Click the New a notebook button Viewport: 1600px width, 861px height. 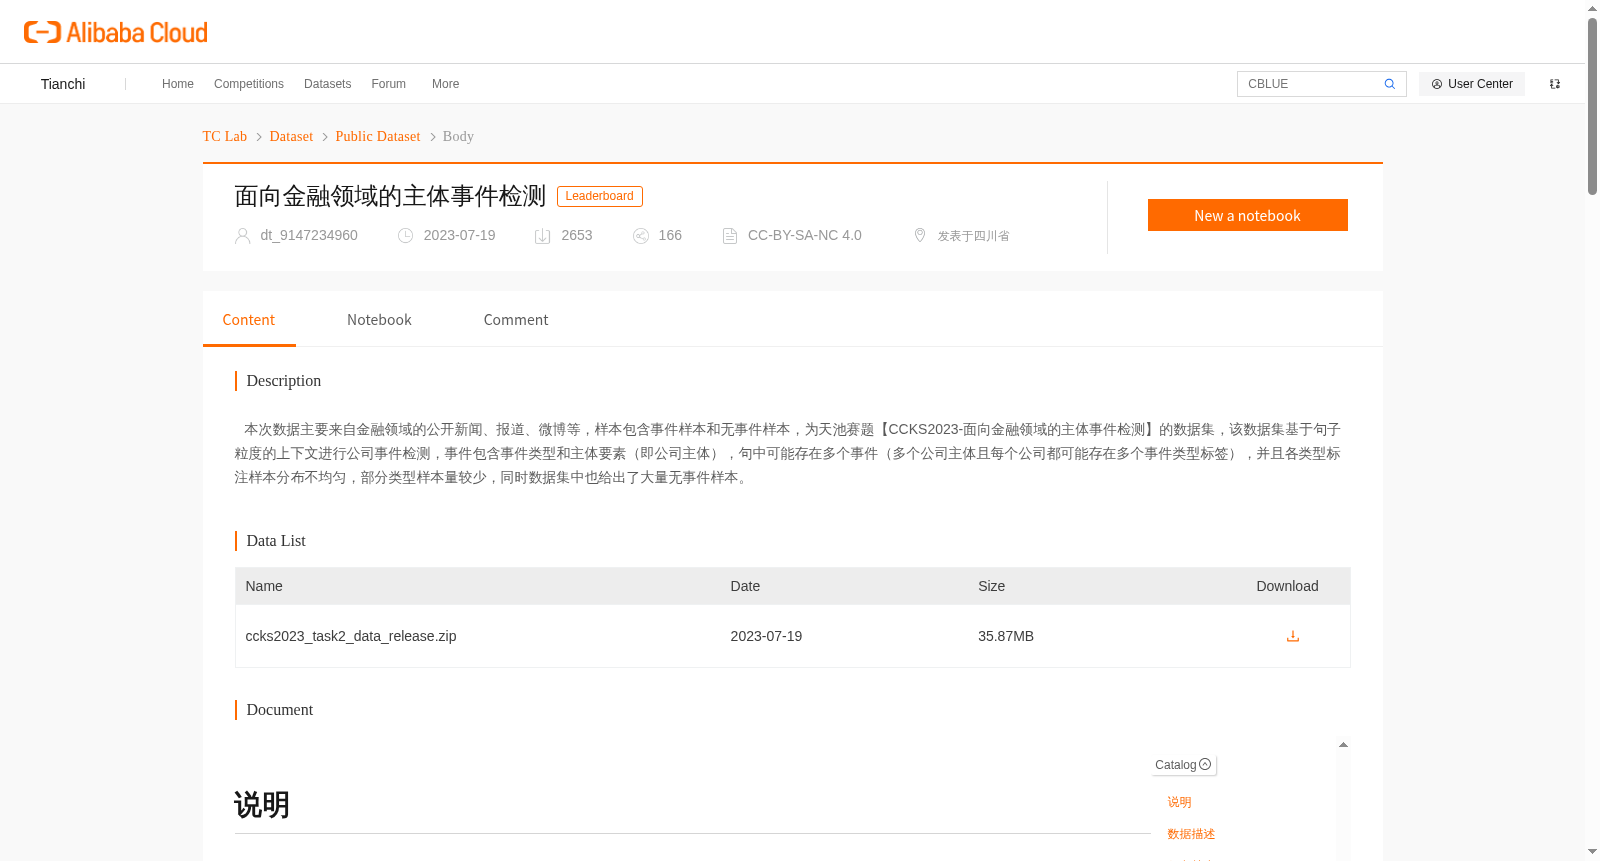(x=1247, y=215)
